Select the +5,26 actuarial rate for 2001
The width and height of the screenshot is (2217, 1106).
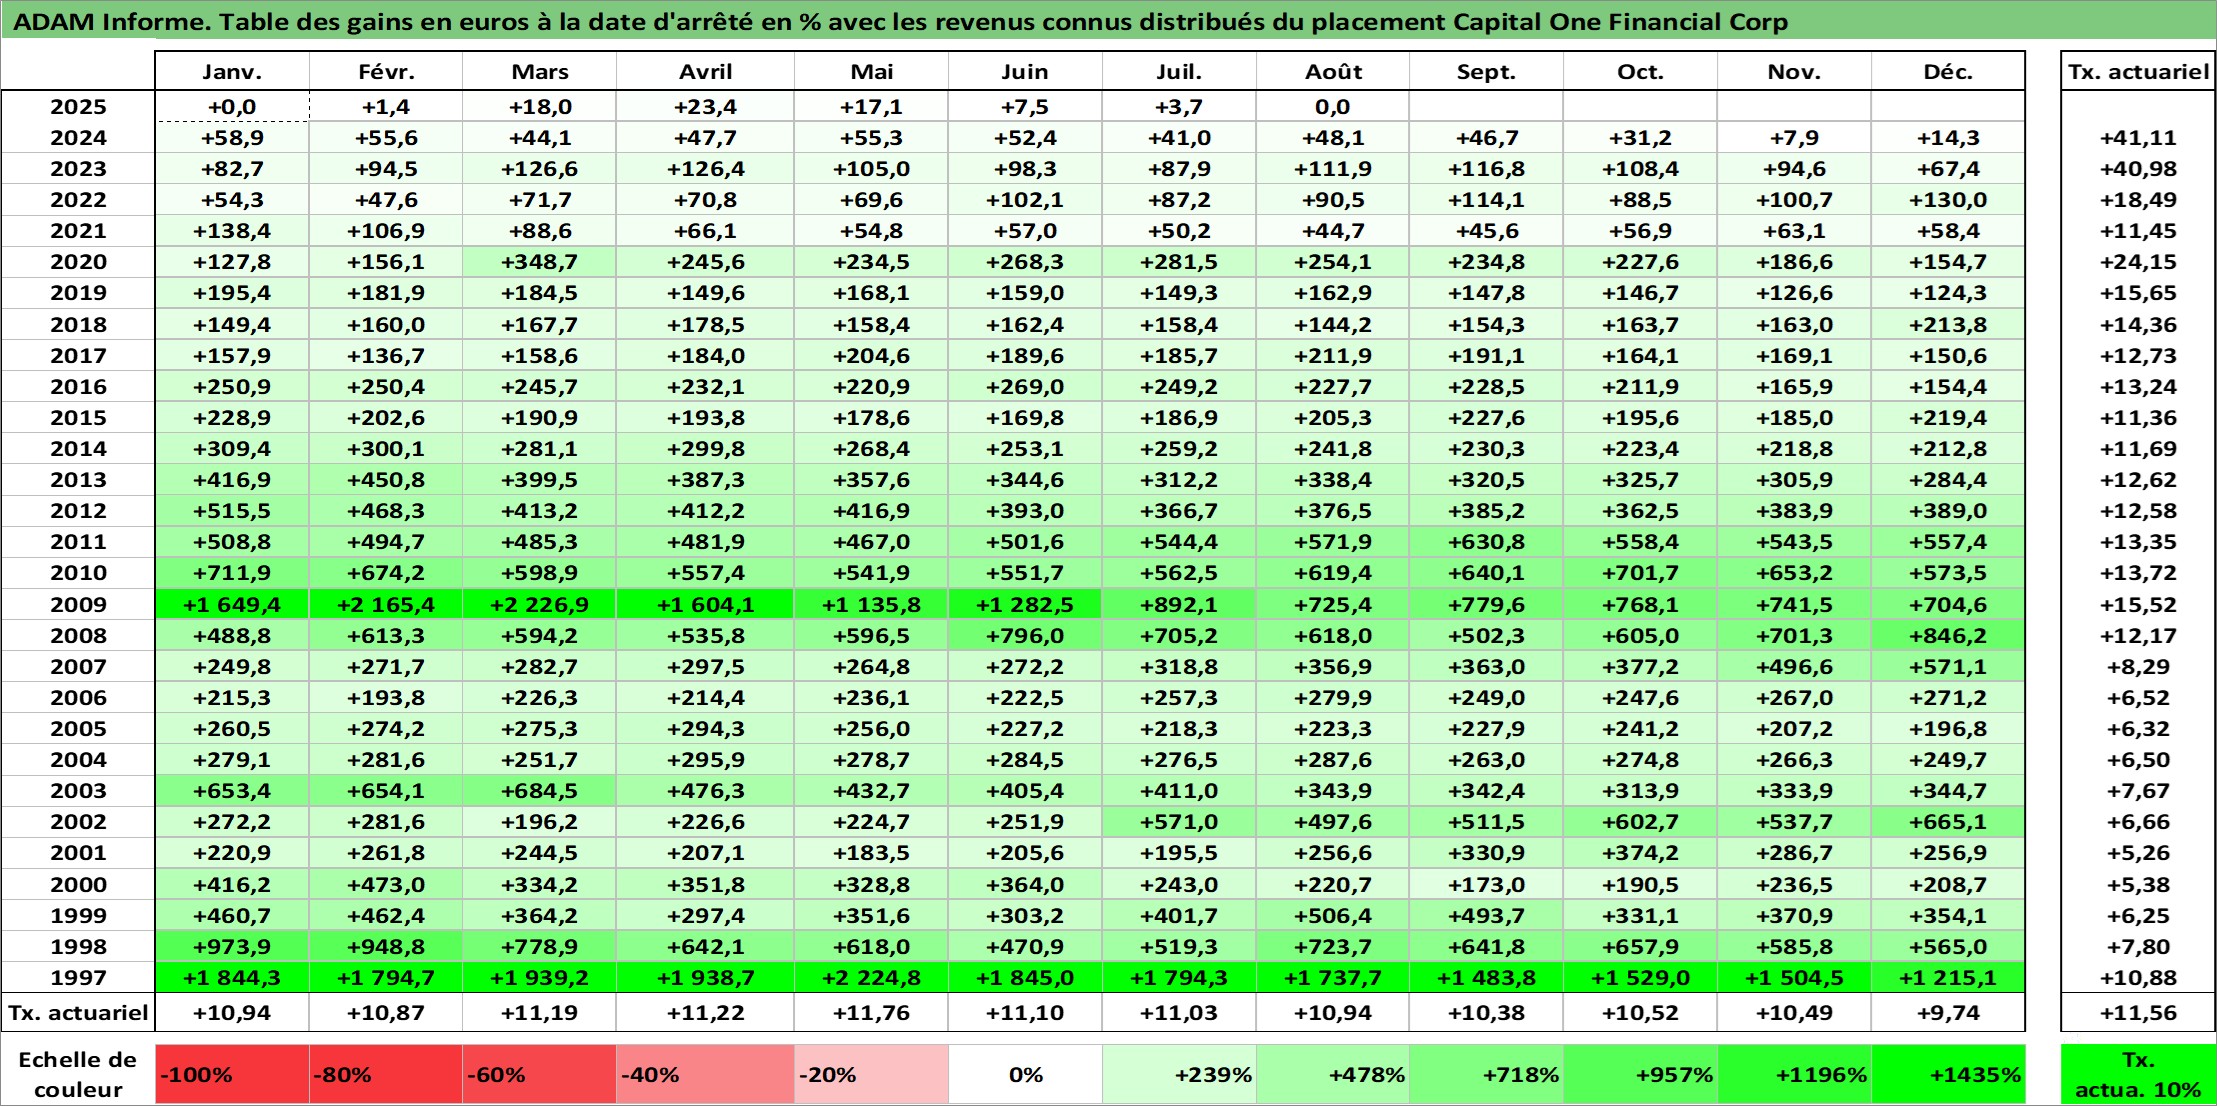[2138, 853]
